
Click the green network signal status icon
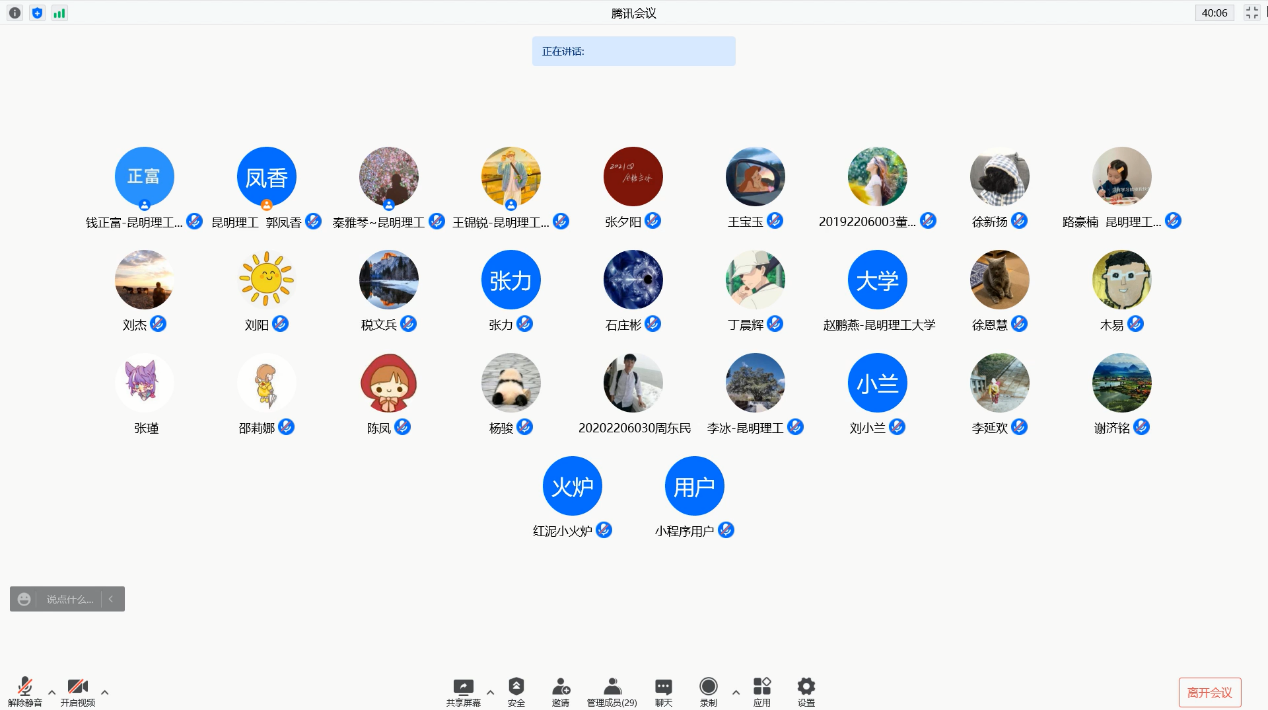pos(59,13)
